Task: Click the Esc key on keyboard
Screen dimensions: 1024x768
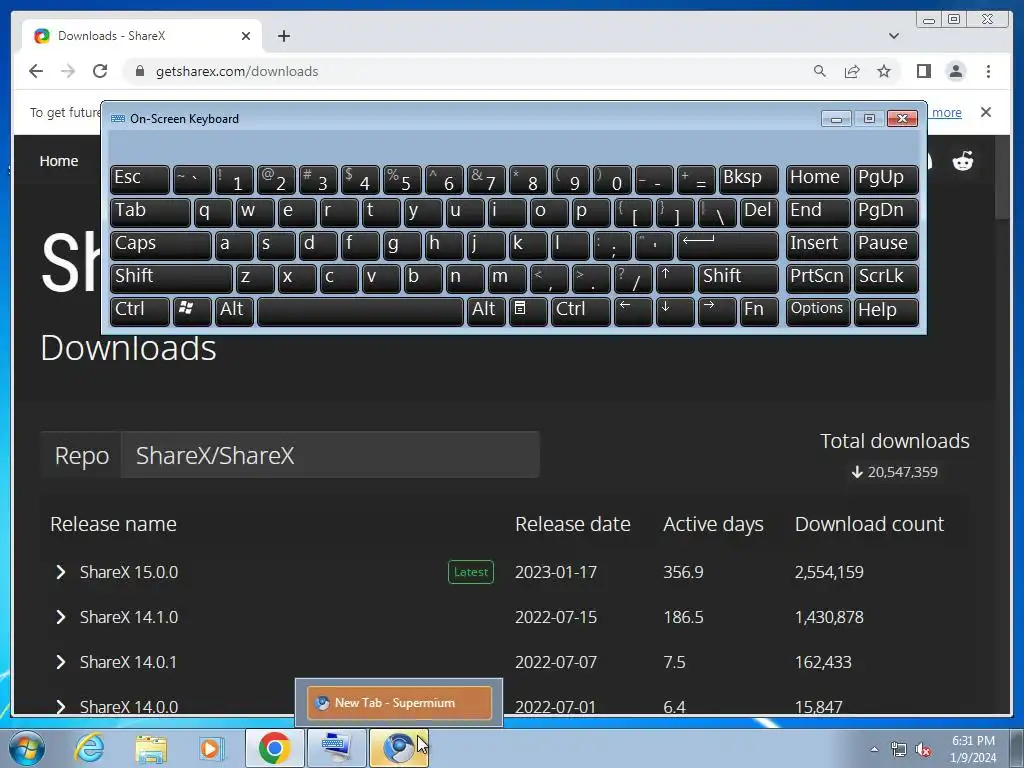Action: point(140,180)
